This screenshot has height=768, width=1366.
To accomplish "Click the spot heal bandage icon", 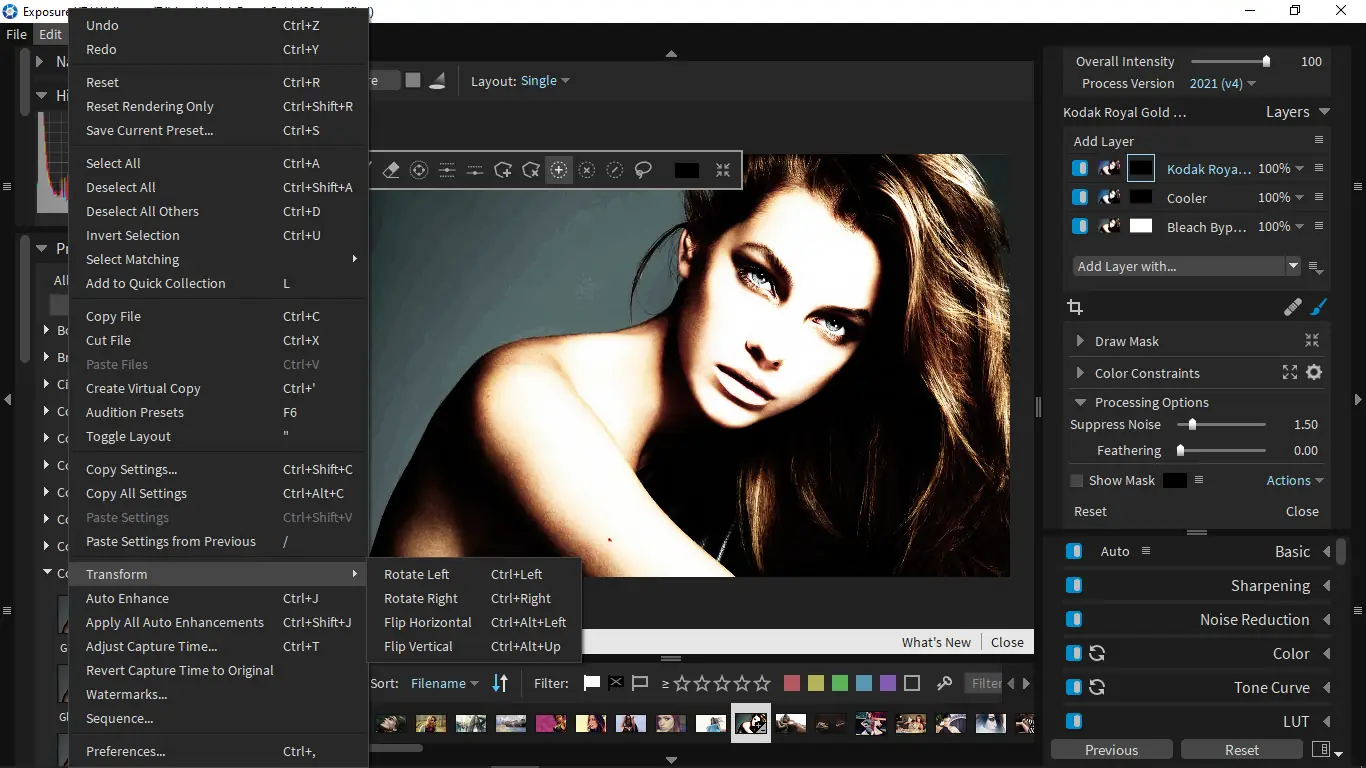I will click(x=1292, y=308).
